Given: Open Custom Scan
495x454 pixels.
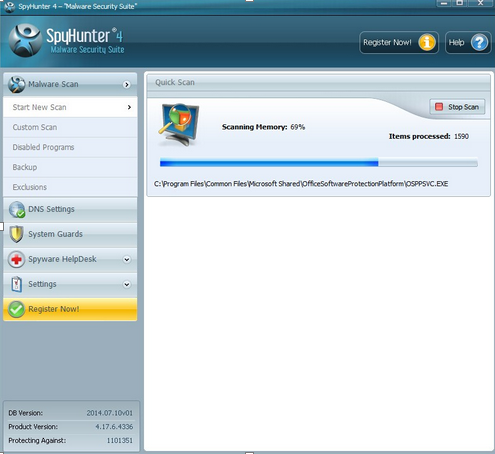Looking at the screenshot, I should click(x=70, y=127).
